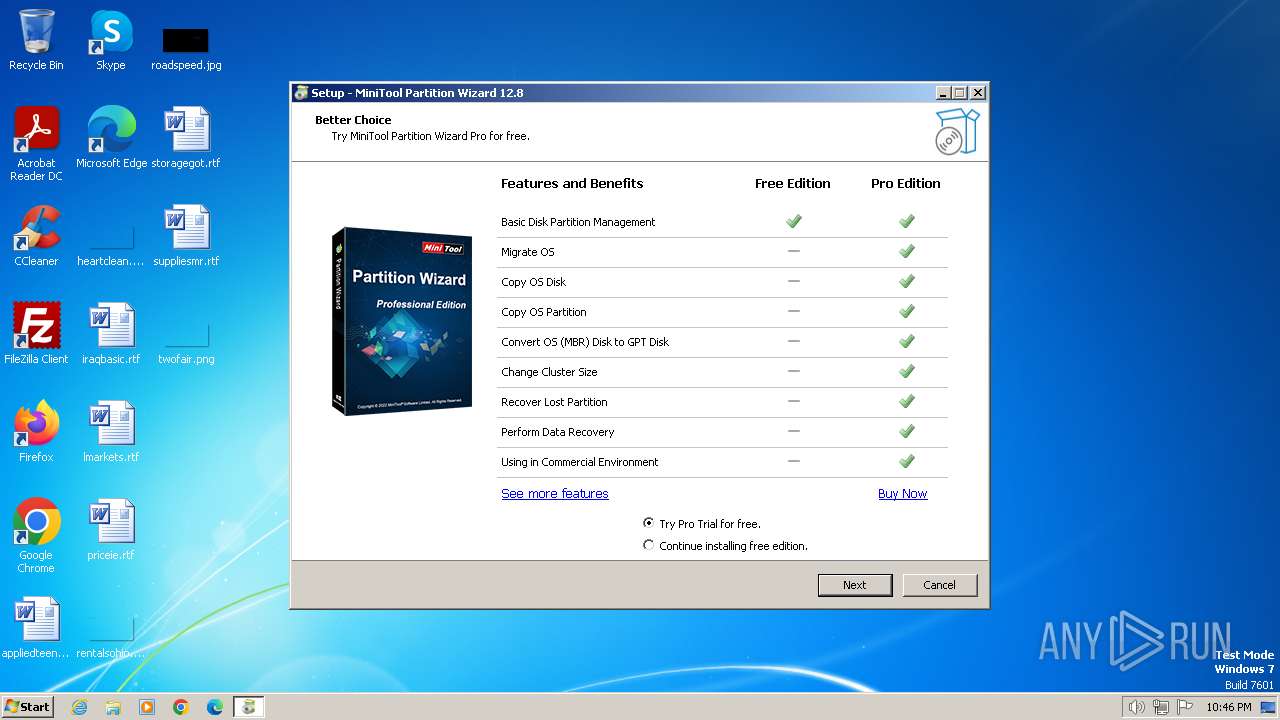The height and width of the screenshot is (720, 1280).
Task: Open the Skype desktop shortcut
Action: click(x=111, y=40)
